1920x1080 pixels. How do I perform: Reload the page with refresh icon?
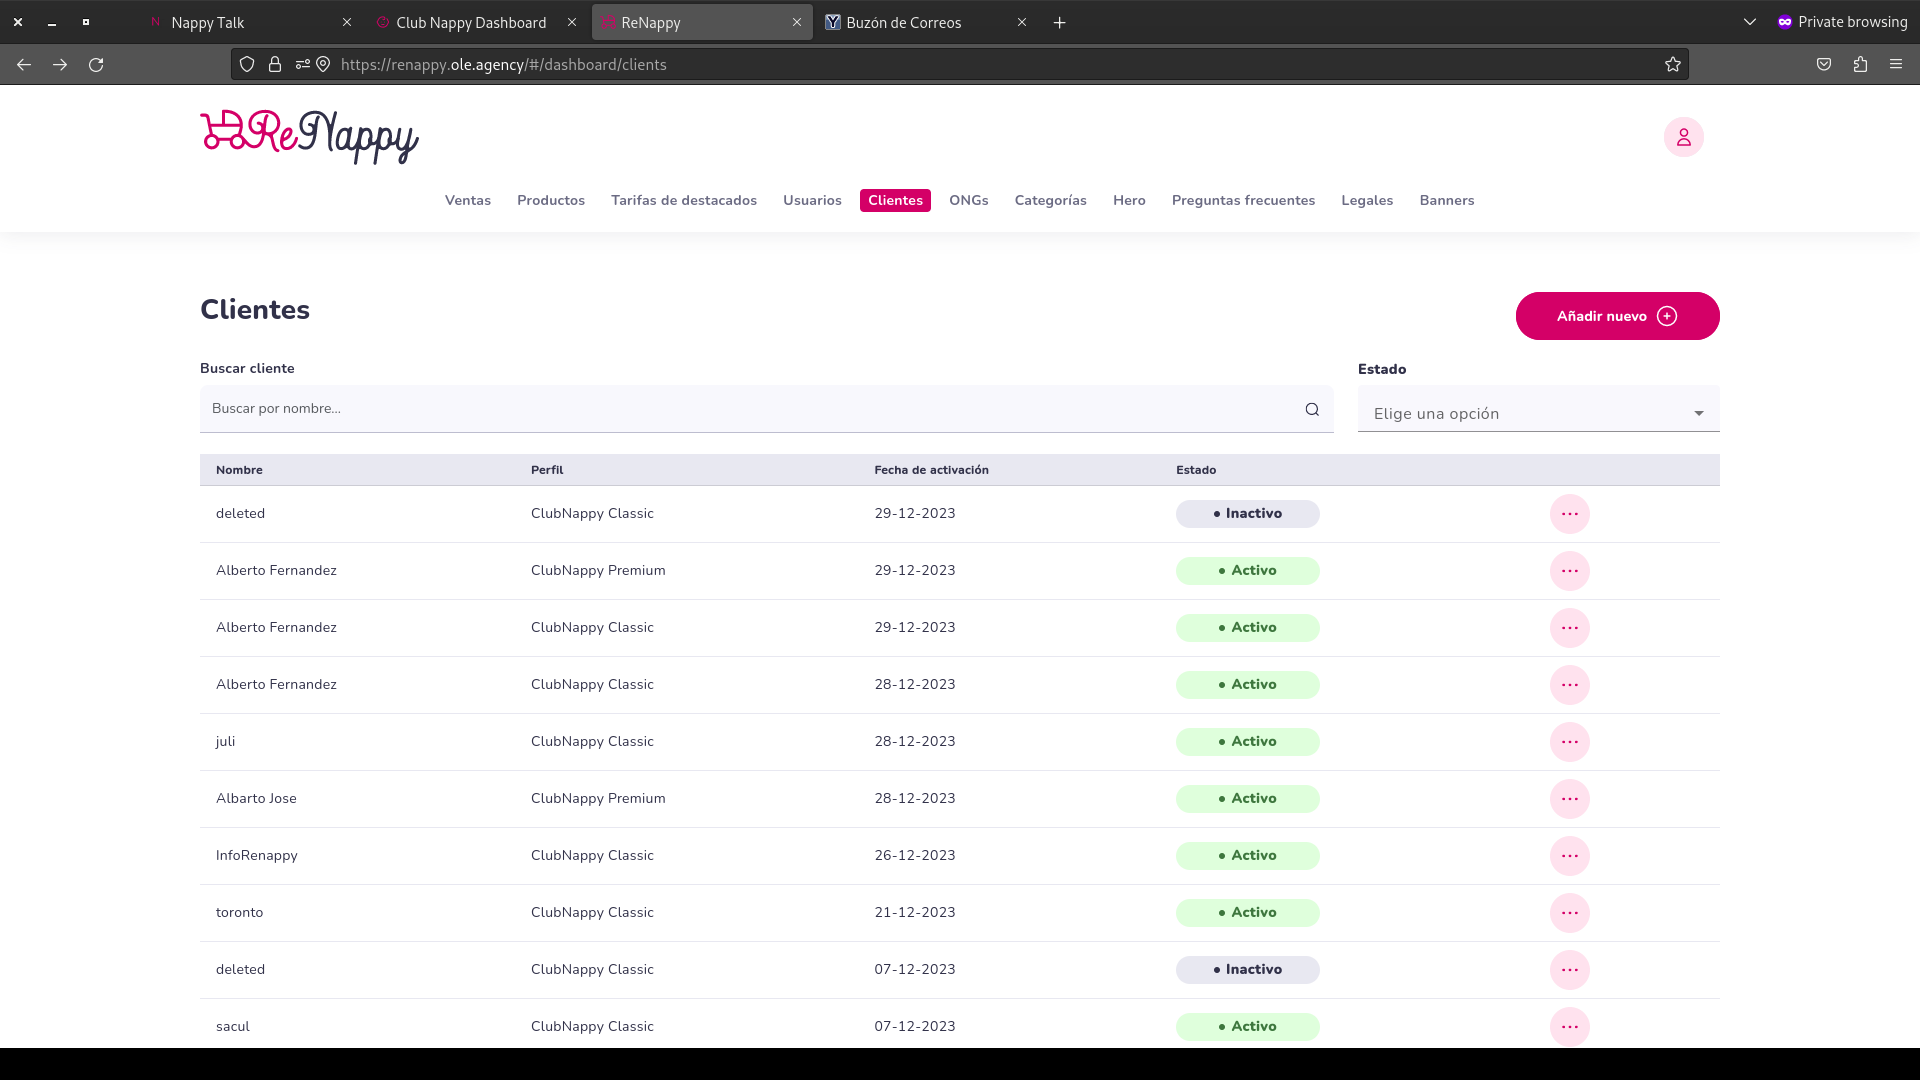(x=96, y=65)
